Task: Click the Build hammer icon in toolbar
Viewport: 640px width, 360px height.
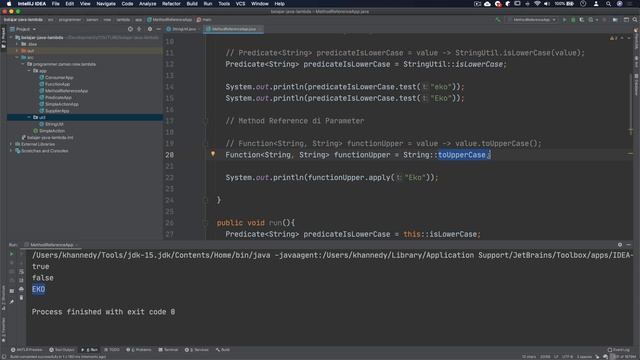Action: click(x=498, y=20)
